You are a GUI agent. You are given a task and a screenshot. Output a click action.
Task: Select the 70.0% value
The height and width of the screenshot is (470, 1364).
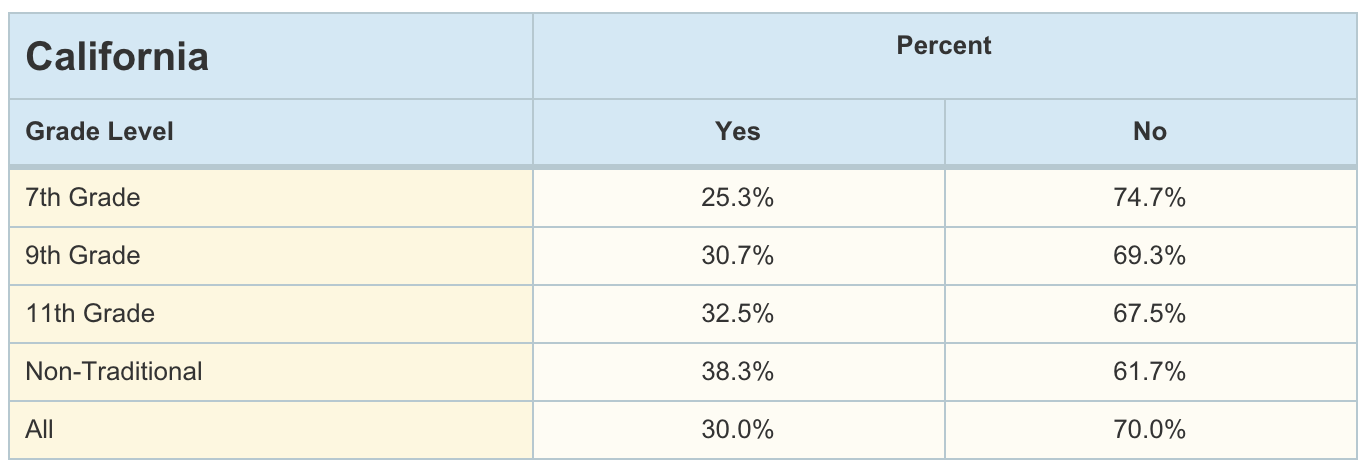[x=1150, y=430]
